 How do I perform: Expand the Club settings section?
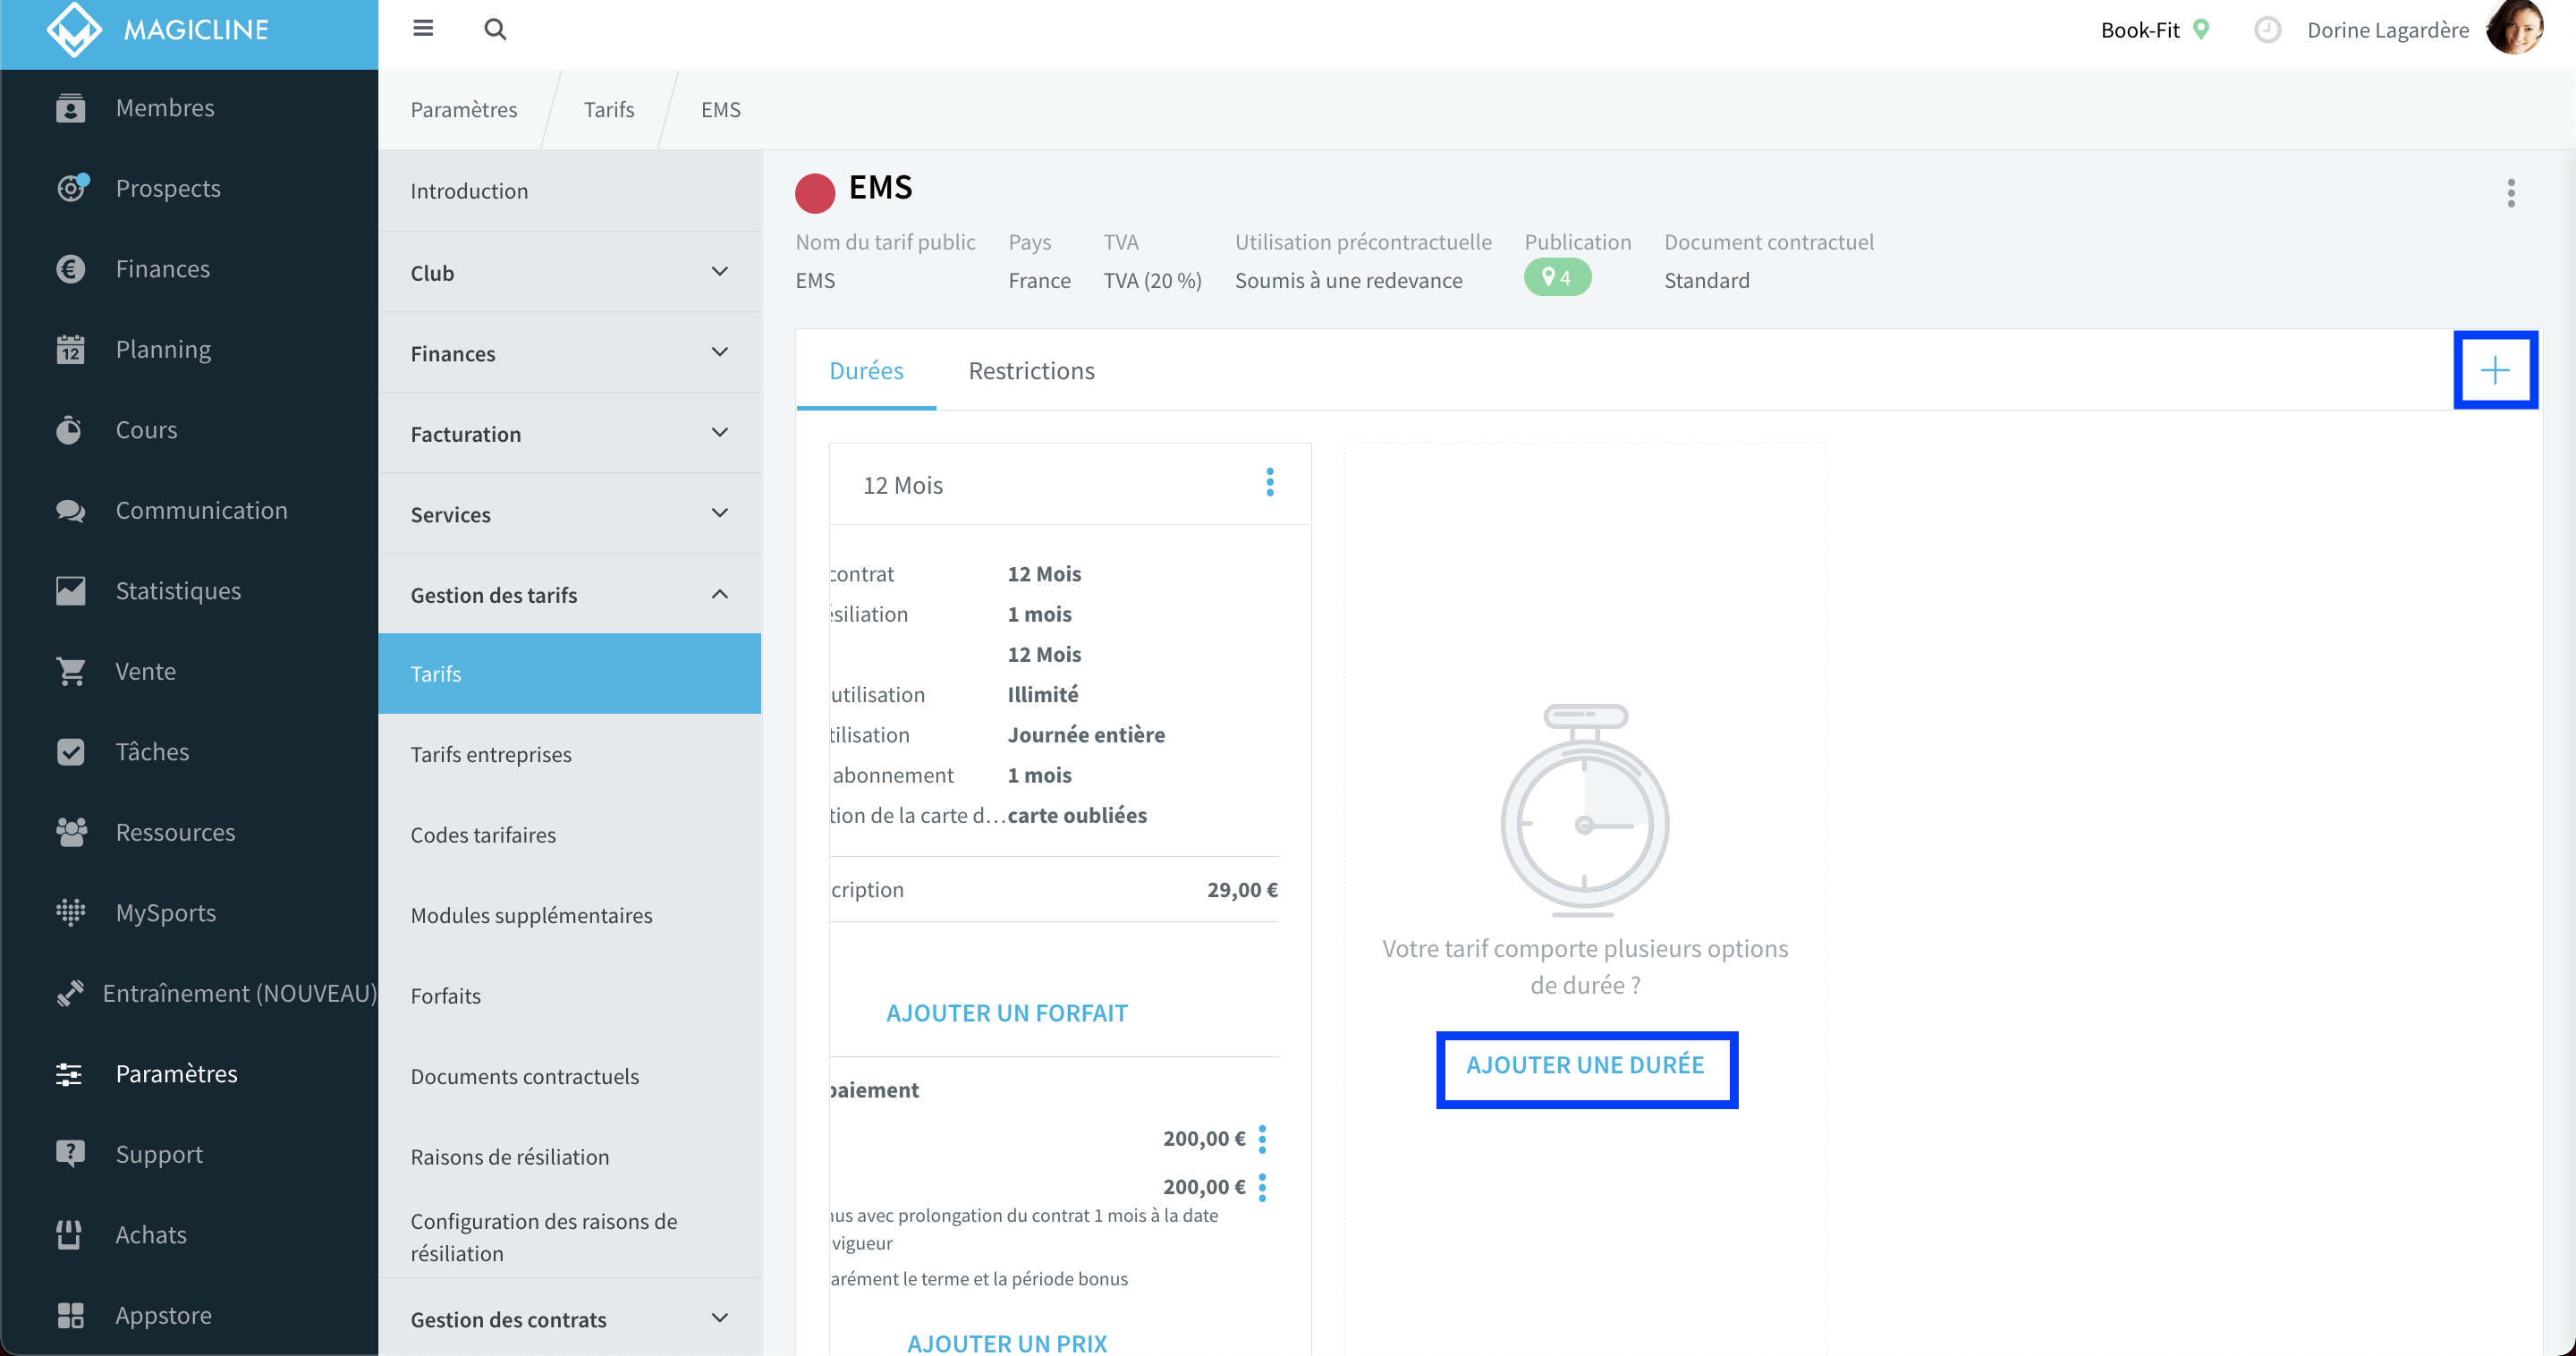point(569,272)
